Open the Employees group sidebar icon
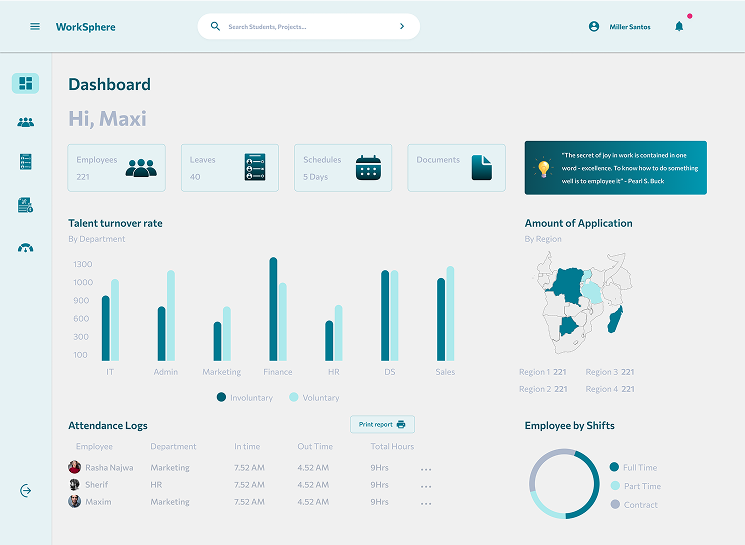745x545 pixels. (26, 122)
